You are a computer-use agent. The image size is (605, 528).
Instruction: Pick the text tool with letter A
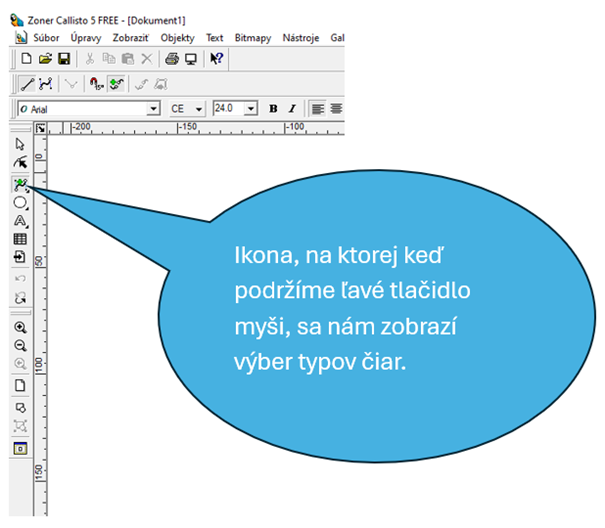click(x=19, y=221)
